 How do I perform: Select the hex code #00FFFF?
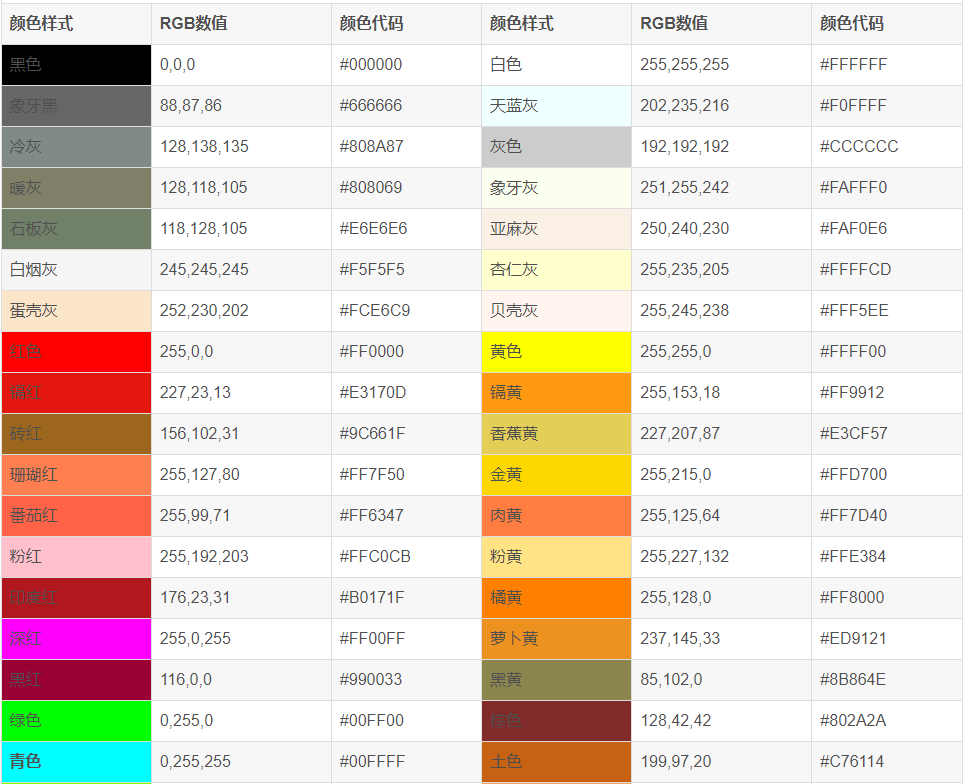[x=372, y=762]
